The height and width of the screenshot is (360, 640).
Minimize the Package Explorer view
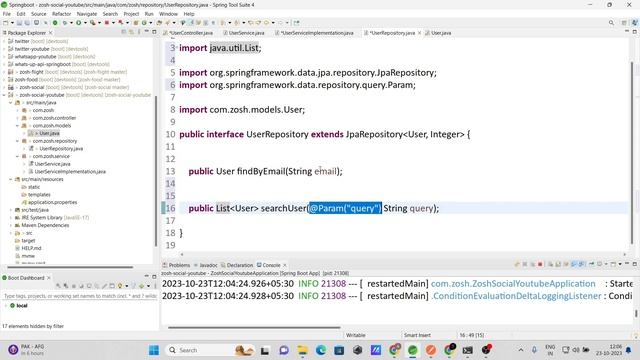coord(147,32)
